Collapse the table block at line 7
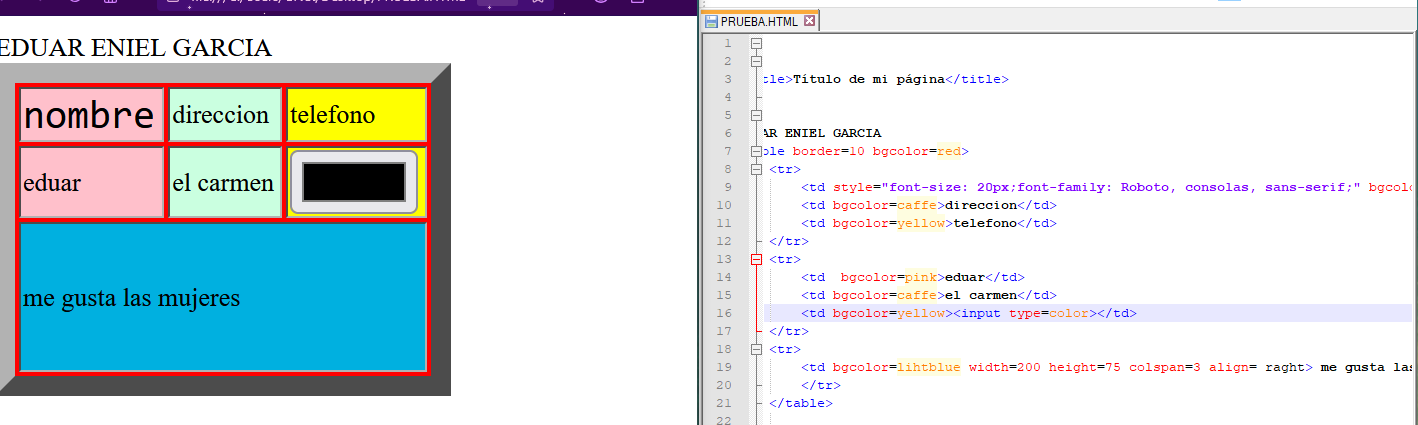The image size is (1418, 425). tap(756, 152)
